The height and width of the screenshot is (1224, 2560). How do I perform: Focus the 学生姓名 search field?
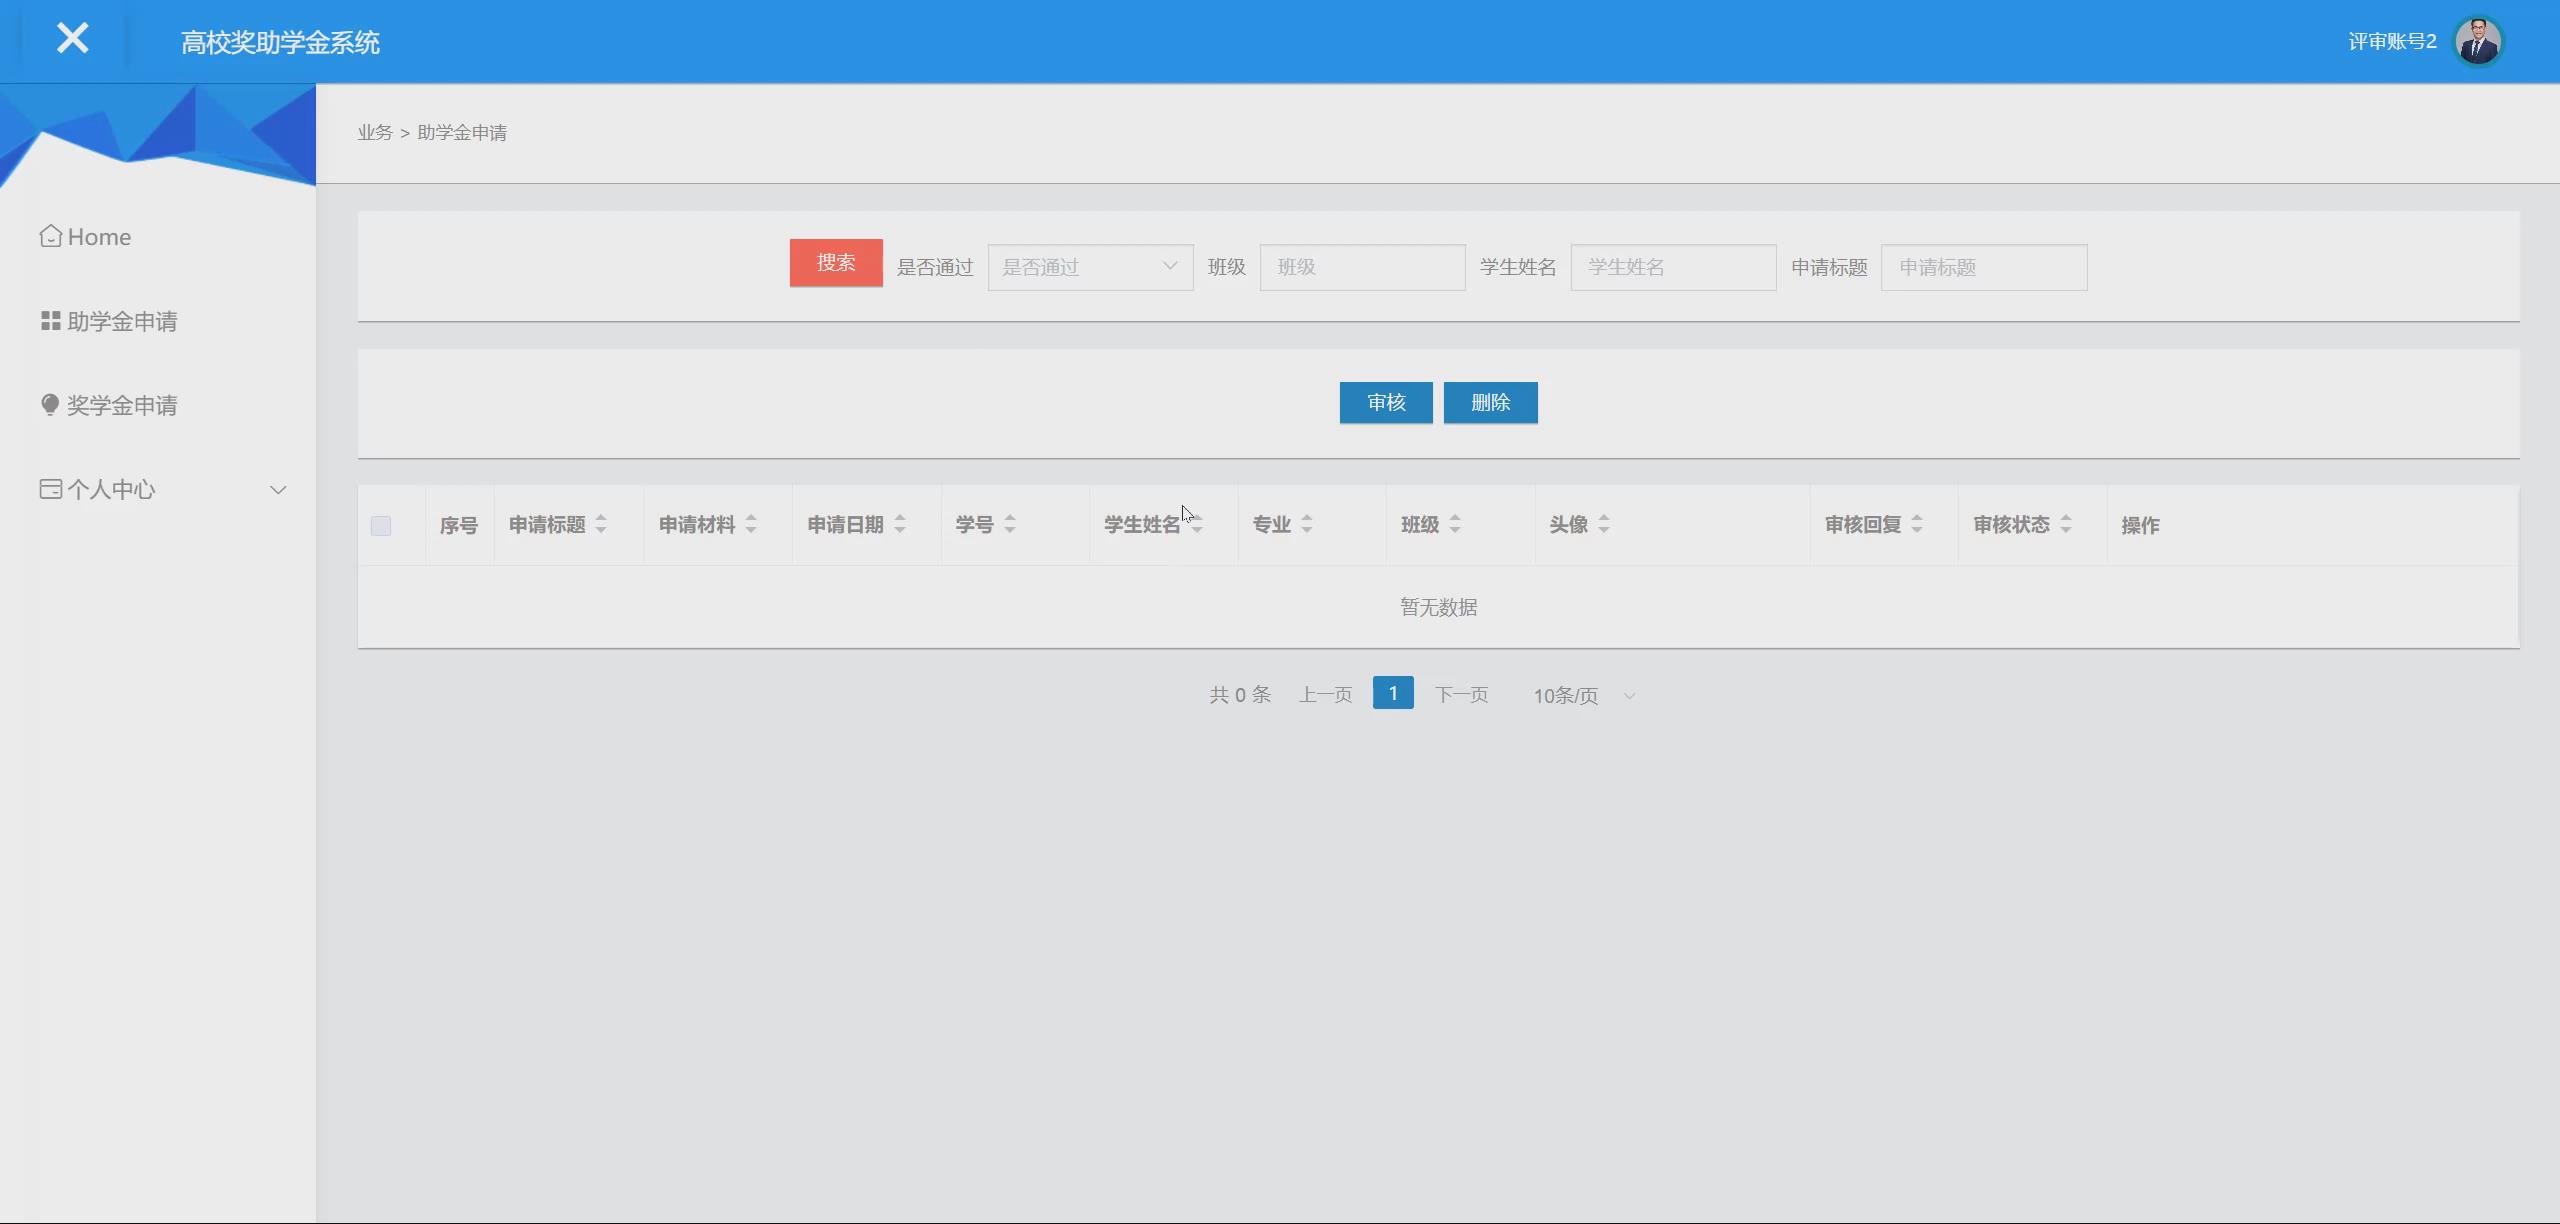click(1672, 267)
